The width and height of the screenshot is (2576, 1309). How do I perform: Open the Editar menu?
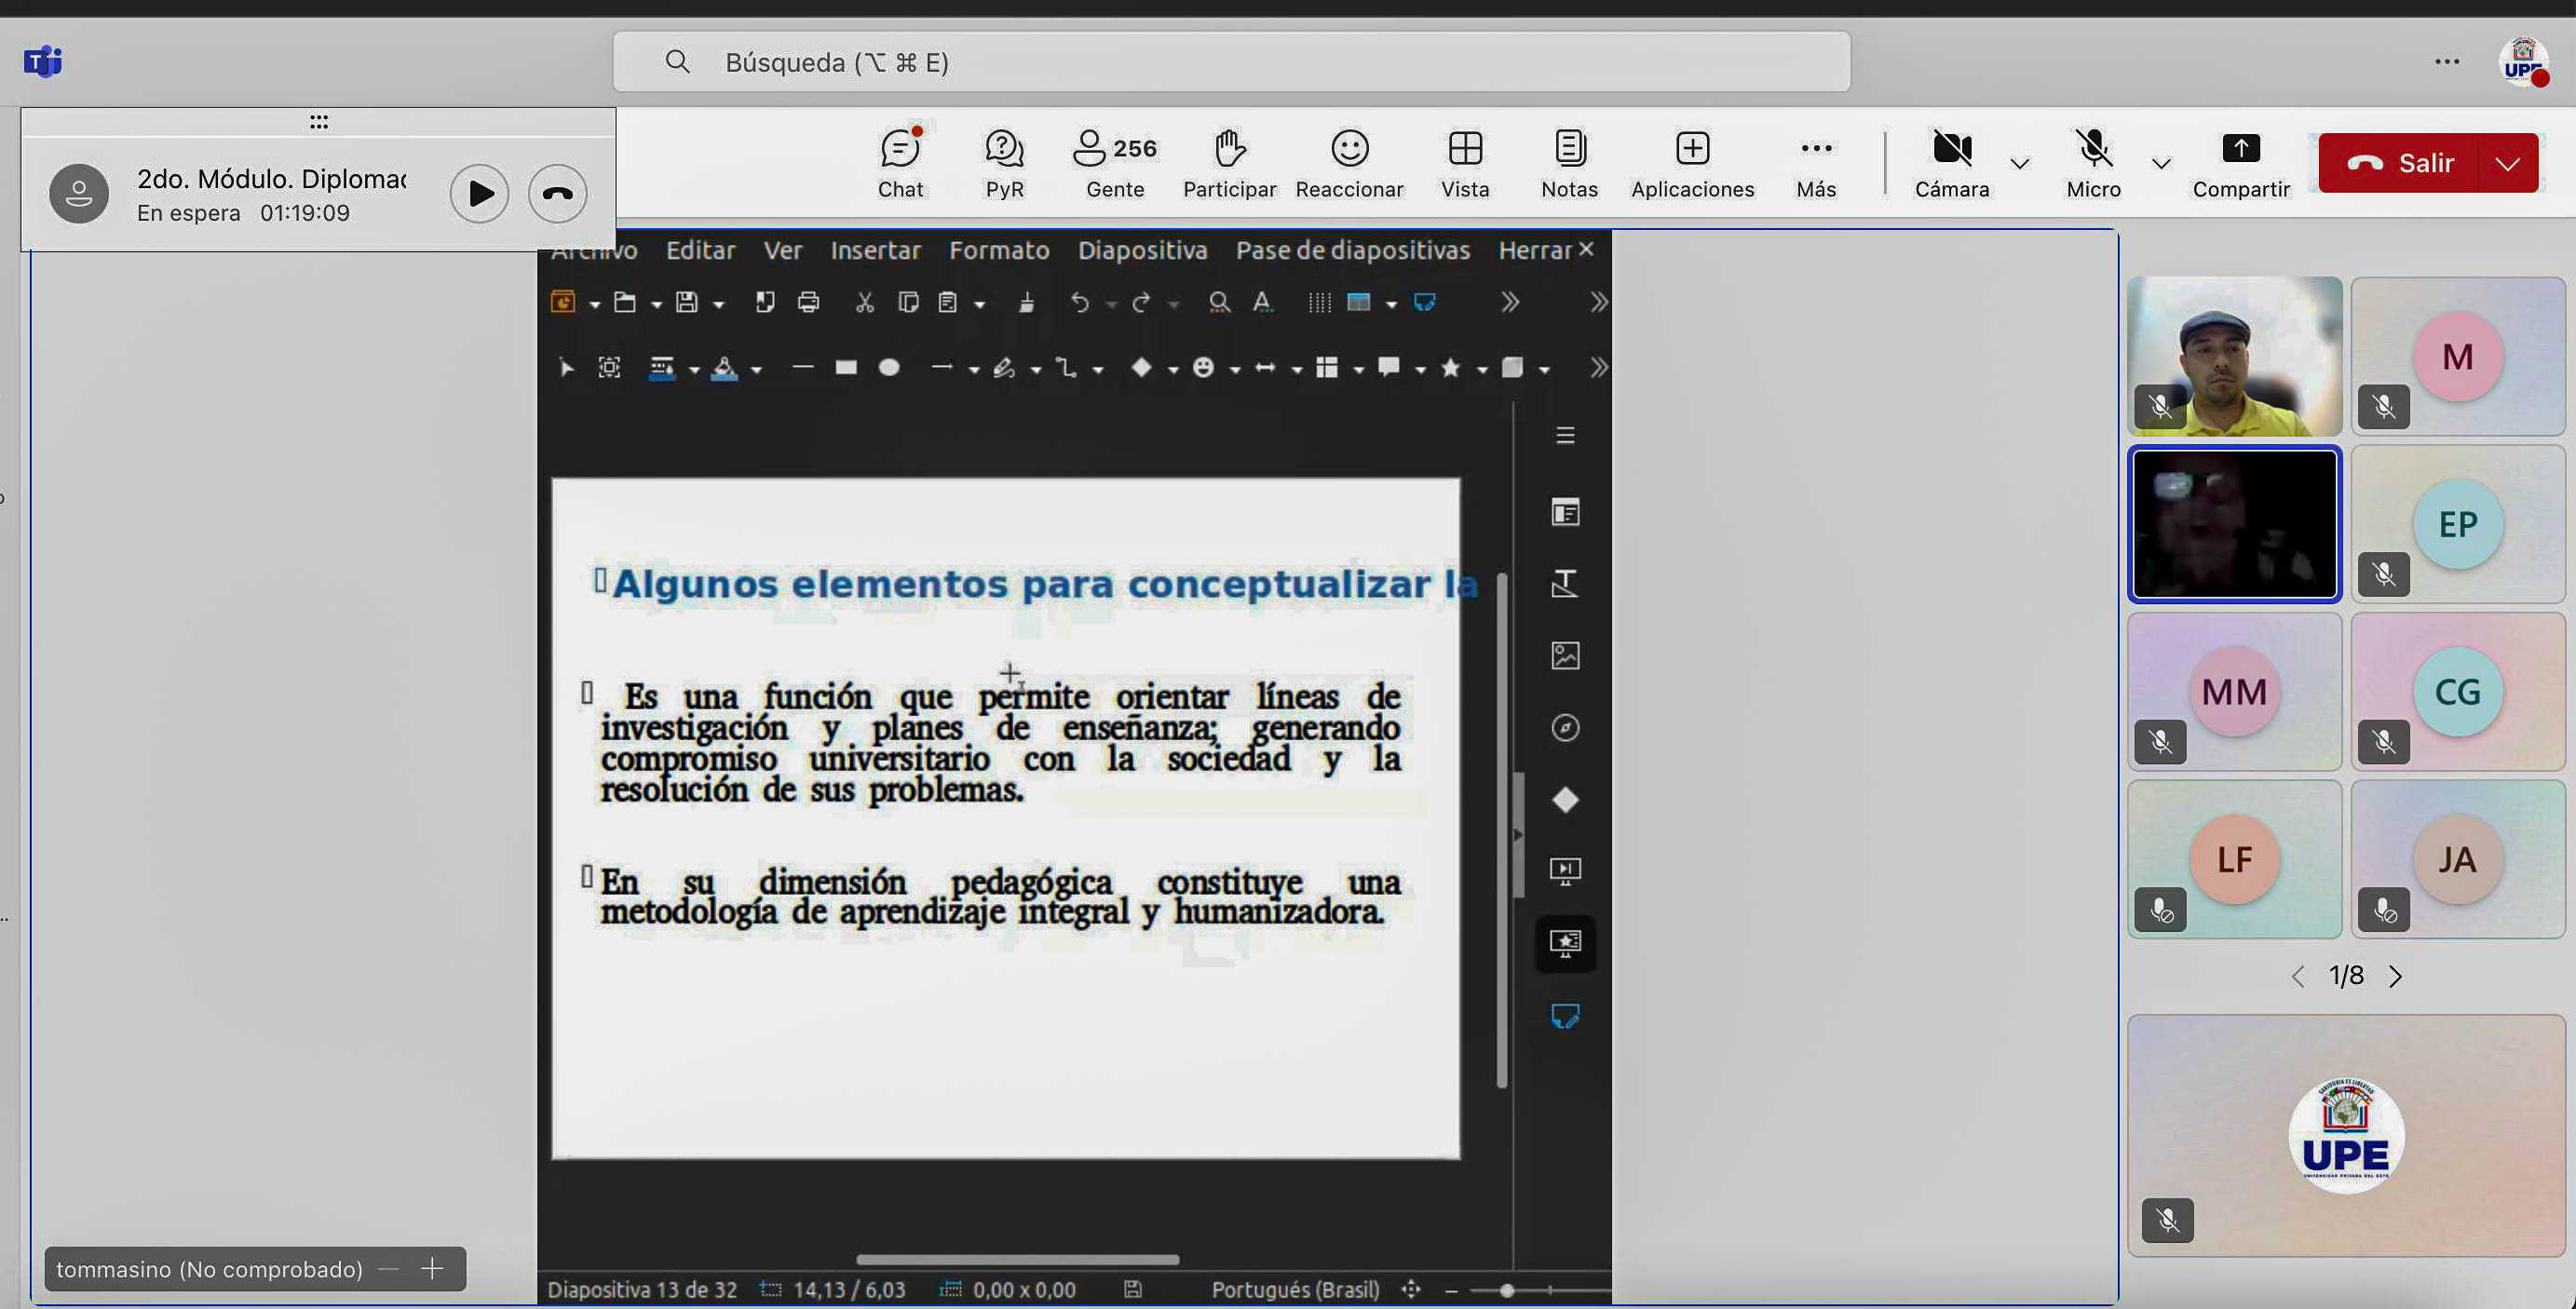(x=700, y=250)
